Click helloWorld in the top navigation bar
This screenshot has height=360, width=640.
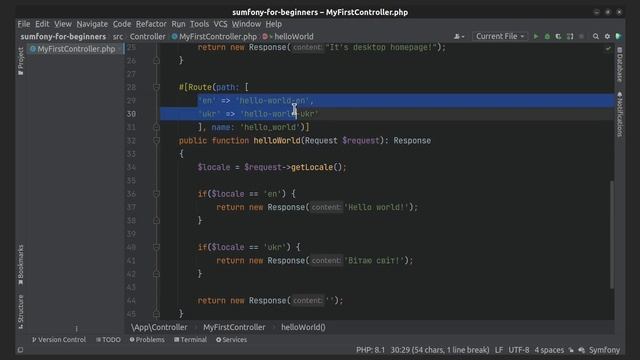pyautogui.click(x=288, y=37)
